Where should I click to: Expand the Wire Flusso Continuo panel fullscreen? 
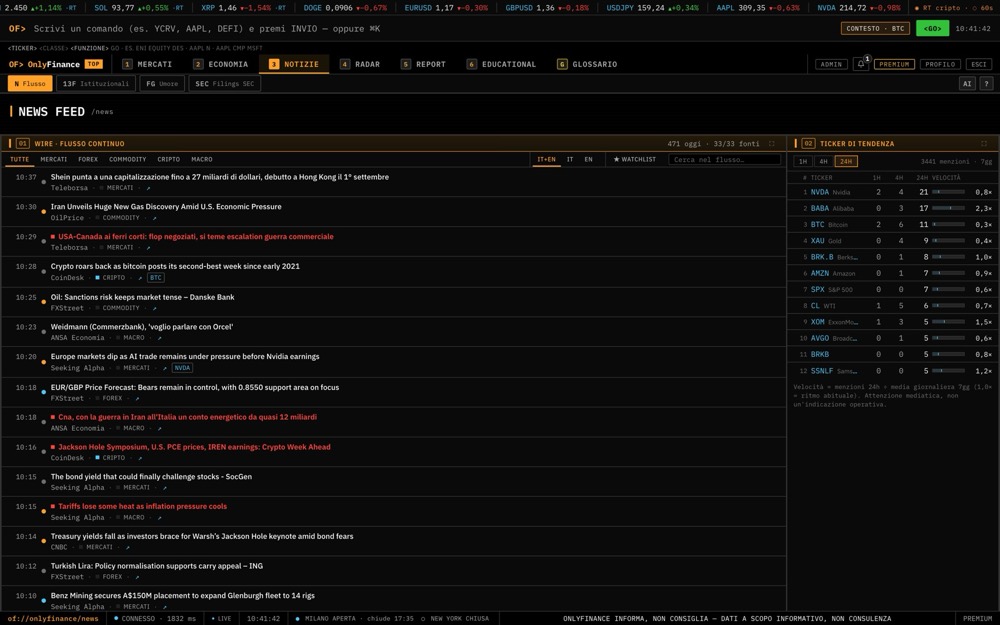tap(772, 143)
